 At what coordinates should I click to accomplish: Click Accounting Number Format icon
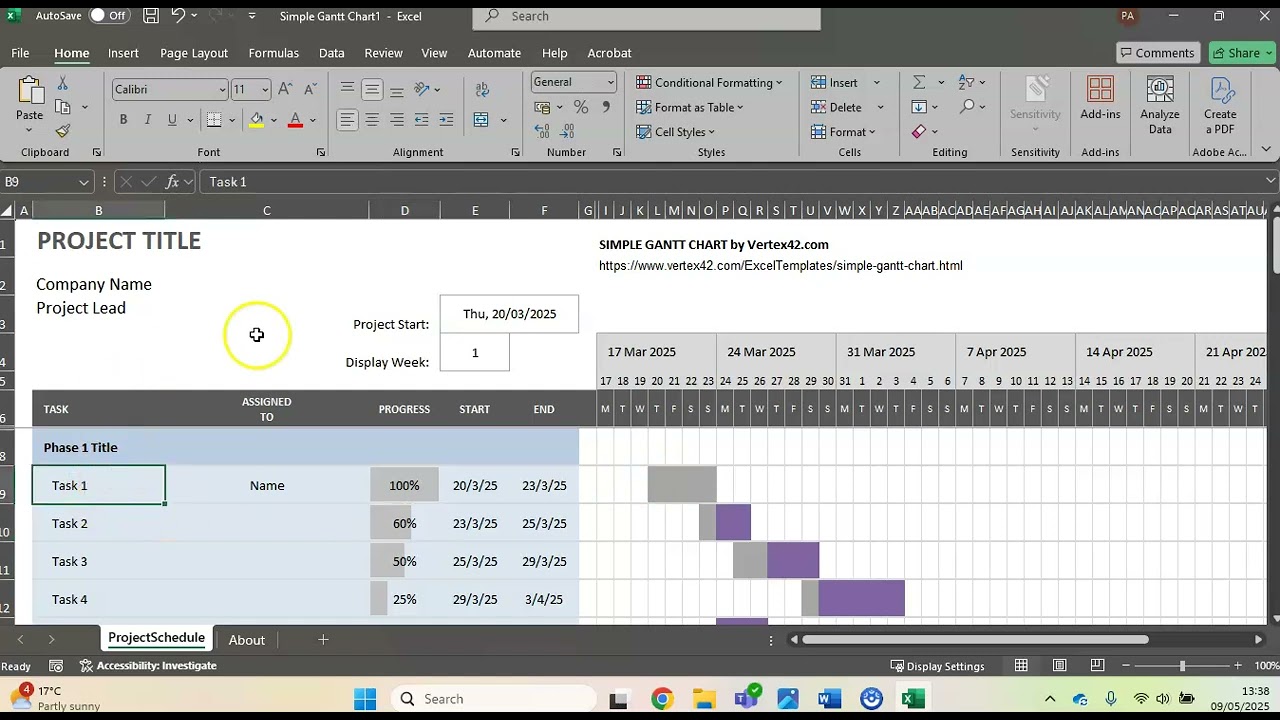(543, 107)
